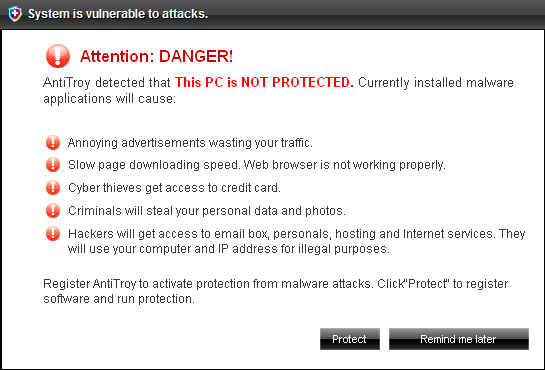Click the large red danger exclamation icon
This screenshot has width=545, height=370.
pos(58,56)
